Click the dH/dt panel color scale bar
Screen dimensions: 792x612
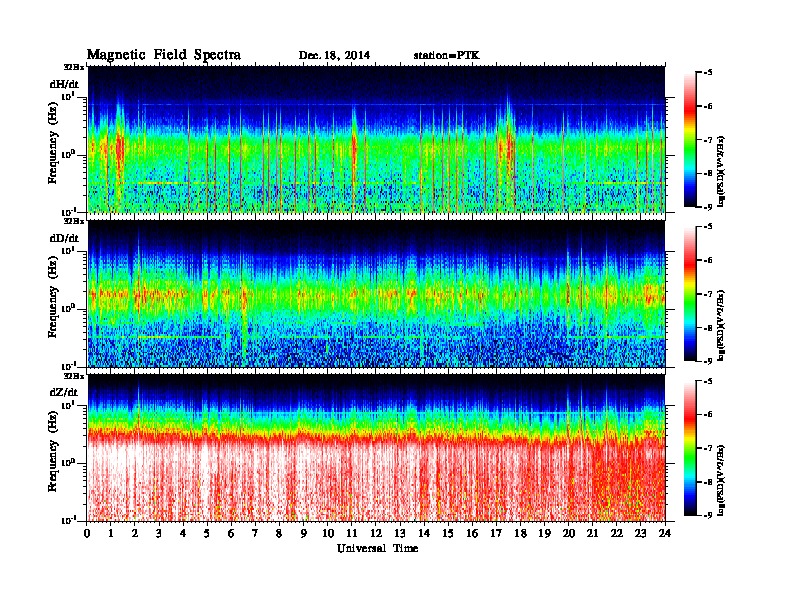click(690, 140)
